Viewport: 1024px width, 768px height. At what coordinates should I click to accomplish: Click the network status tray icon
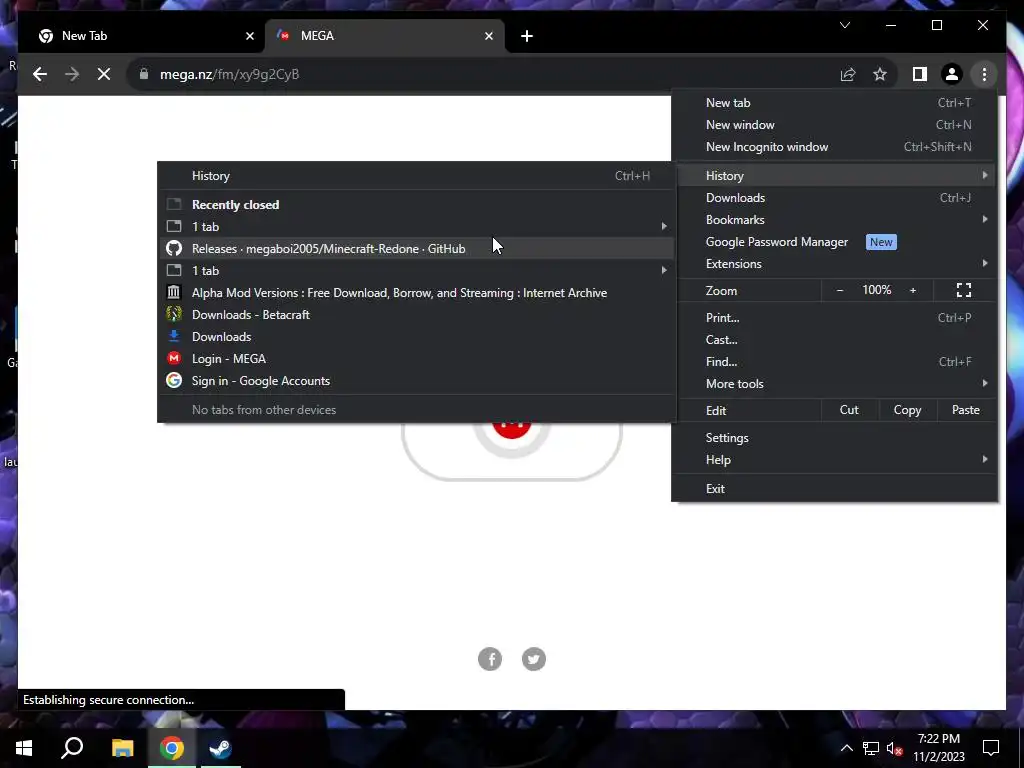871,748
